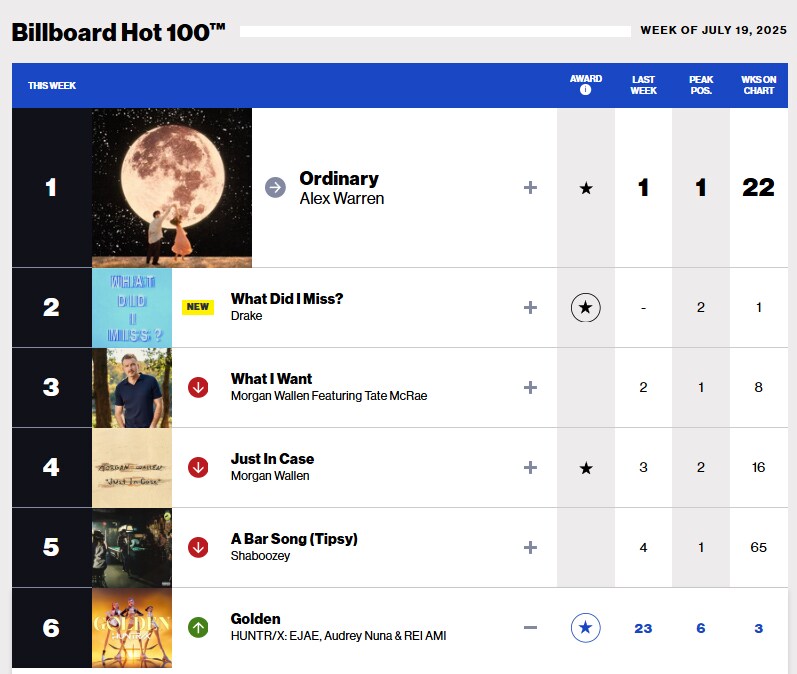Click the Morgan Wallen artist name under Just In Case

tap(270, 476)
